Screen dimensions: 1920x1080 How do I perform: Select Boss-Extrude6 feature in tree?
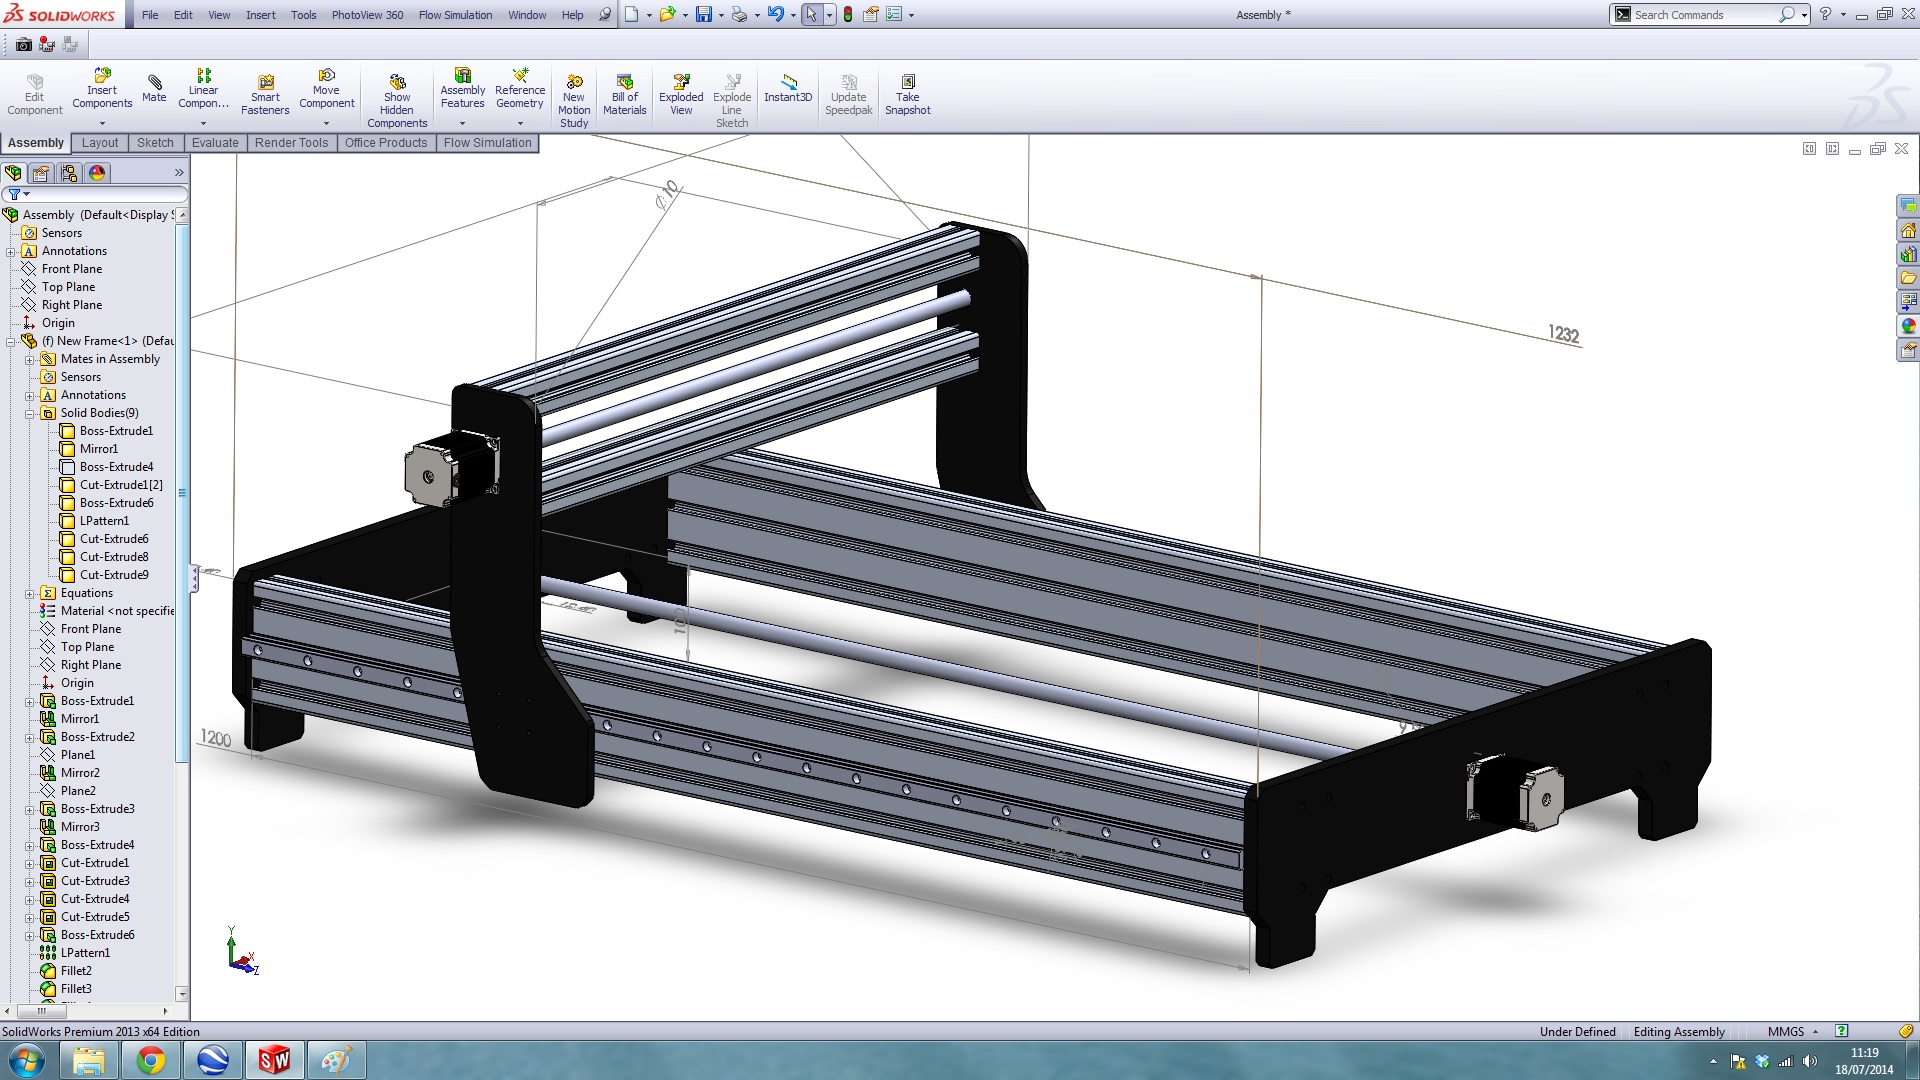tap(97, 935)
